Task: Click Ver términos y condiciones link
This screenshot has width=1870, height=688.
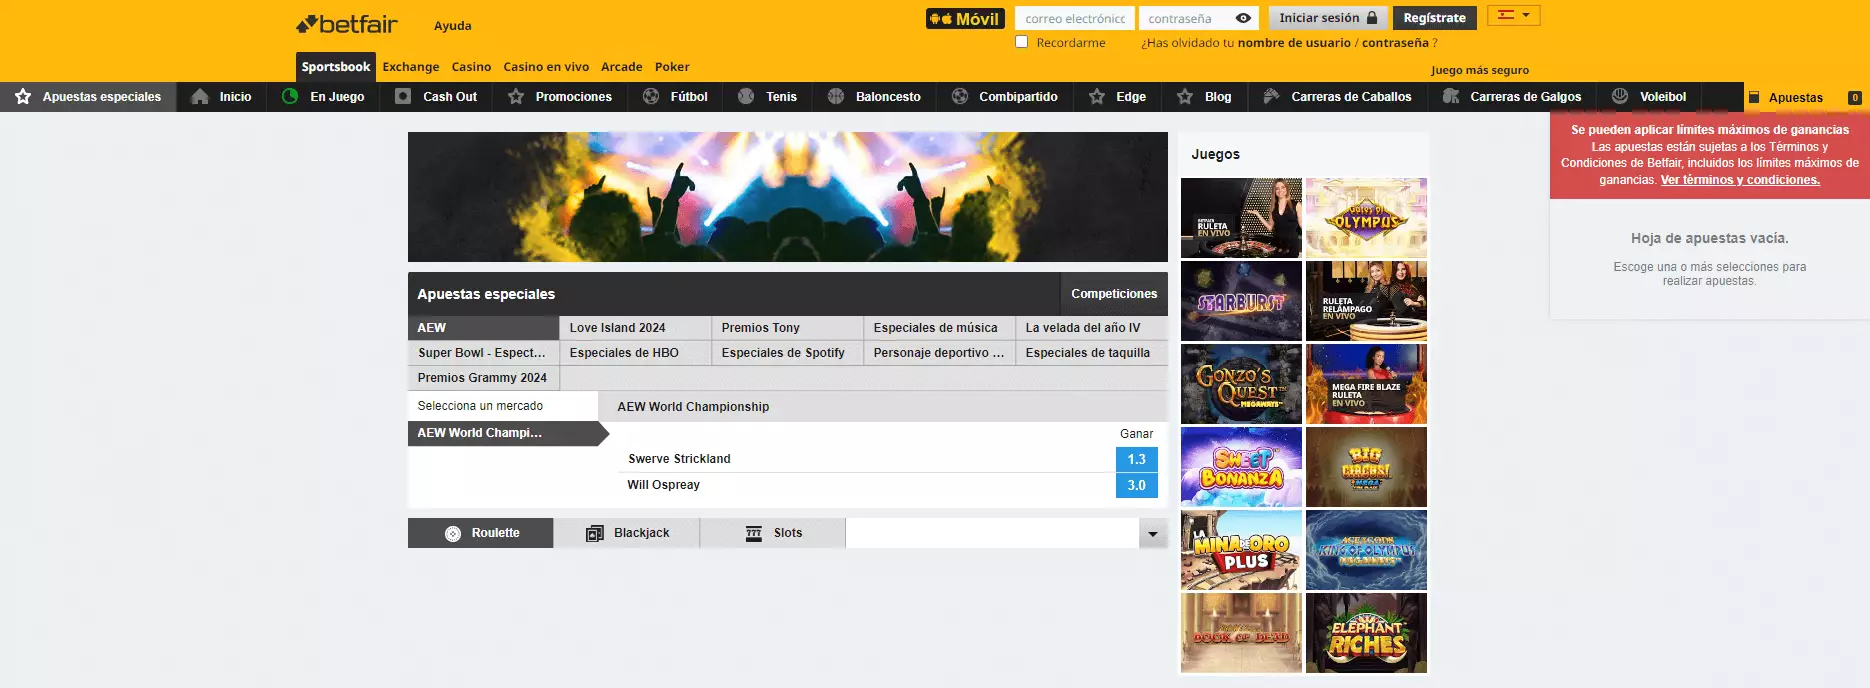Action: pos(1740,180)
